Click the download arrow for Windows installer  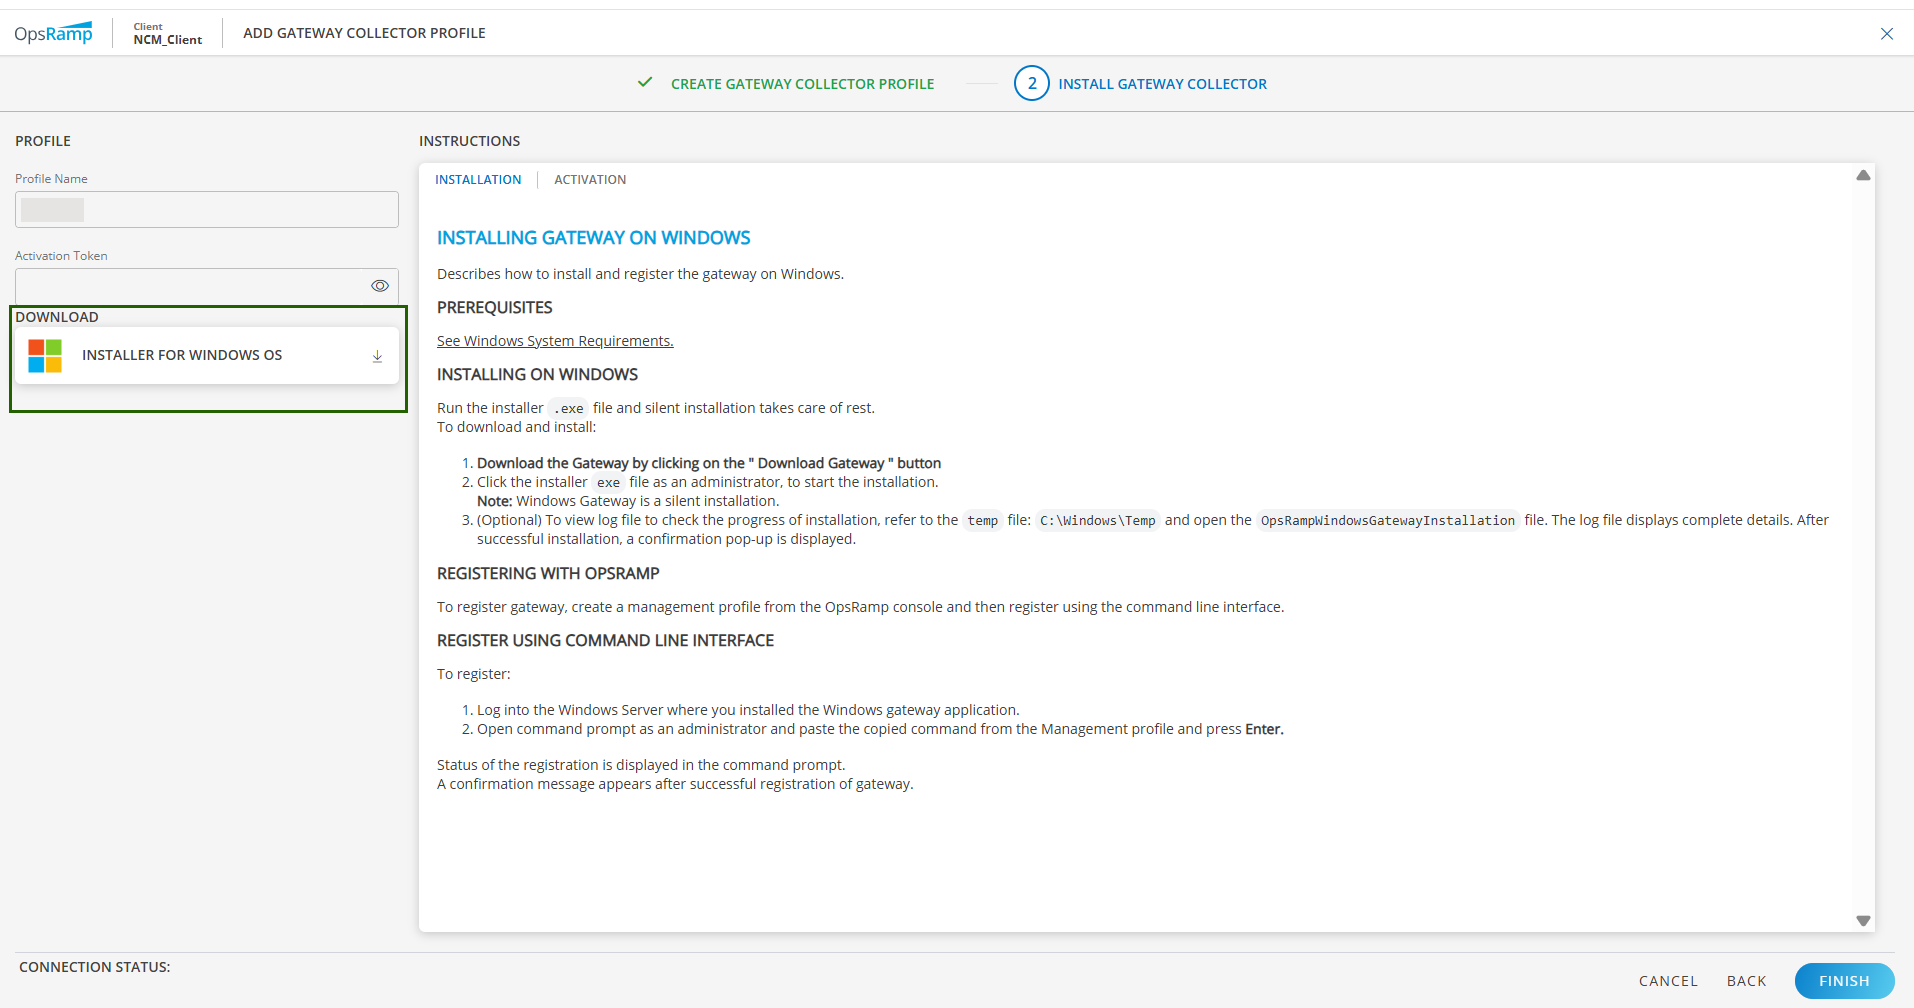[377, 356]
